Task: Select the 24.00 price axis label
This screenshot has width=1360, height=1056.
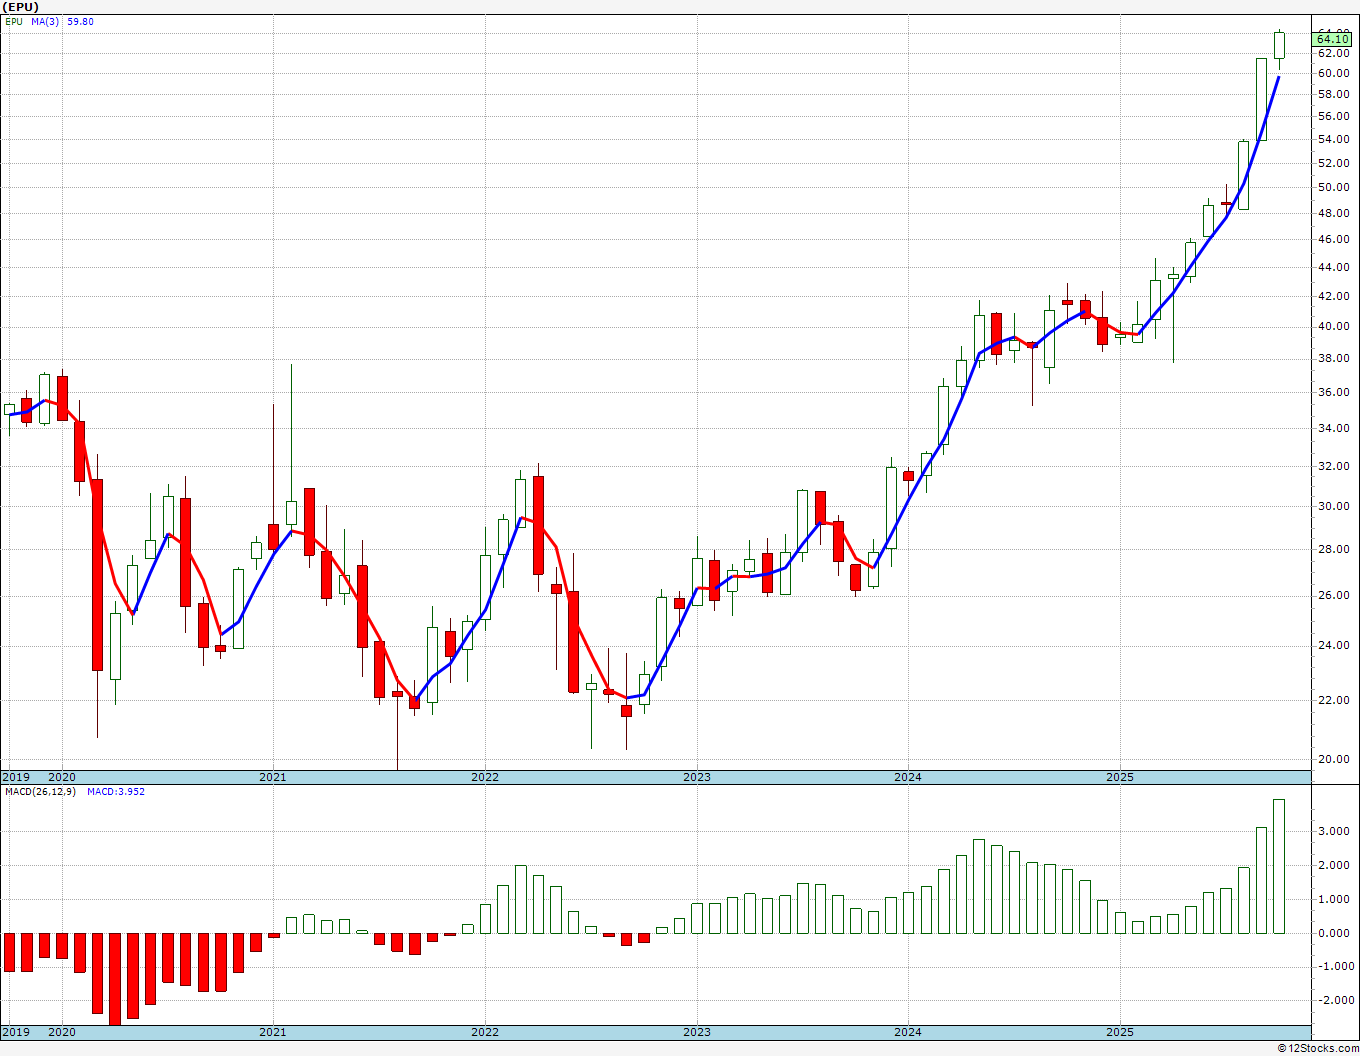Action: [1333, 646]
